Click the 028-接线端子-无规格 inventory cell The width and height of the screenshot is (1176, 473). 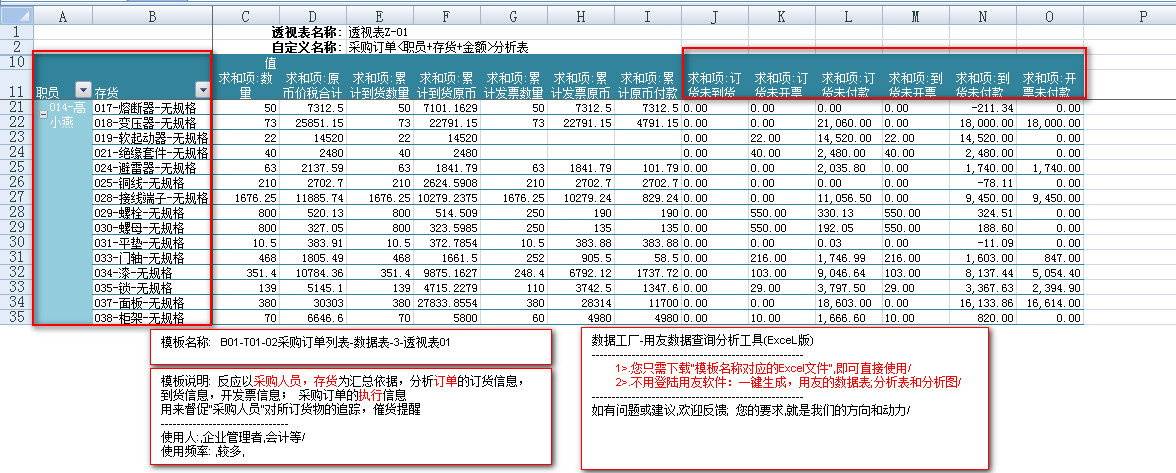pos(150,198)
